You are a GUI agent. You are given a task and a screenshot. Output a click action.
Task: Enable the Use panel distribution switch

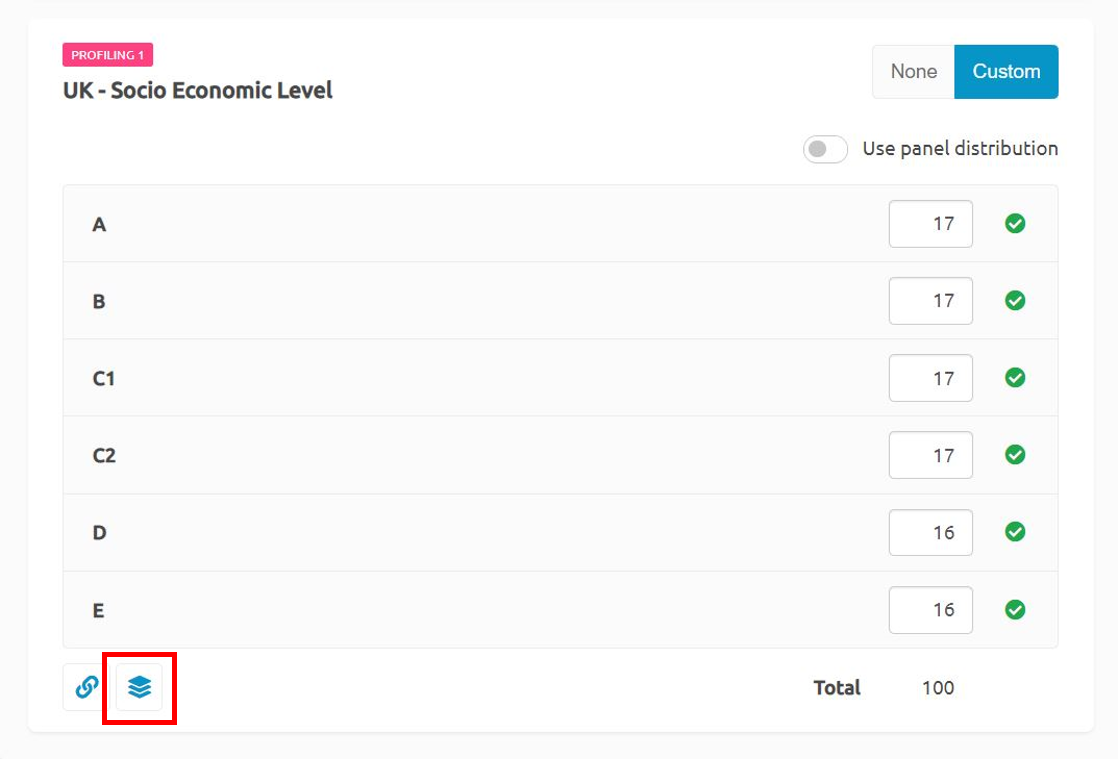(x=825, y=149)
